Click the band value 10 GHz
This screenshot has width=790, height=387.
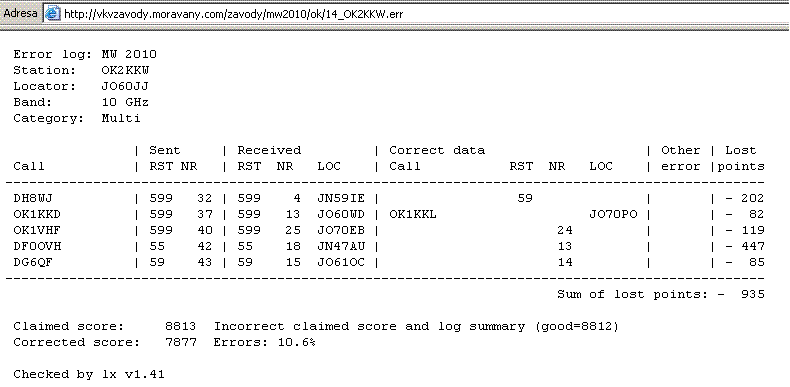click(x=125, y=102)
